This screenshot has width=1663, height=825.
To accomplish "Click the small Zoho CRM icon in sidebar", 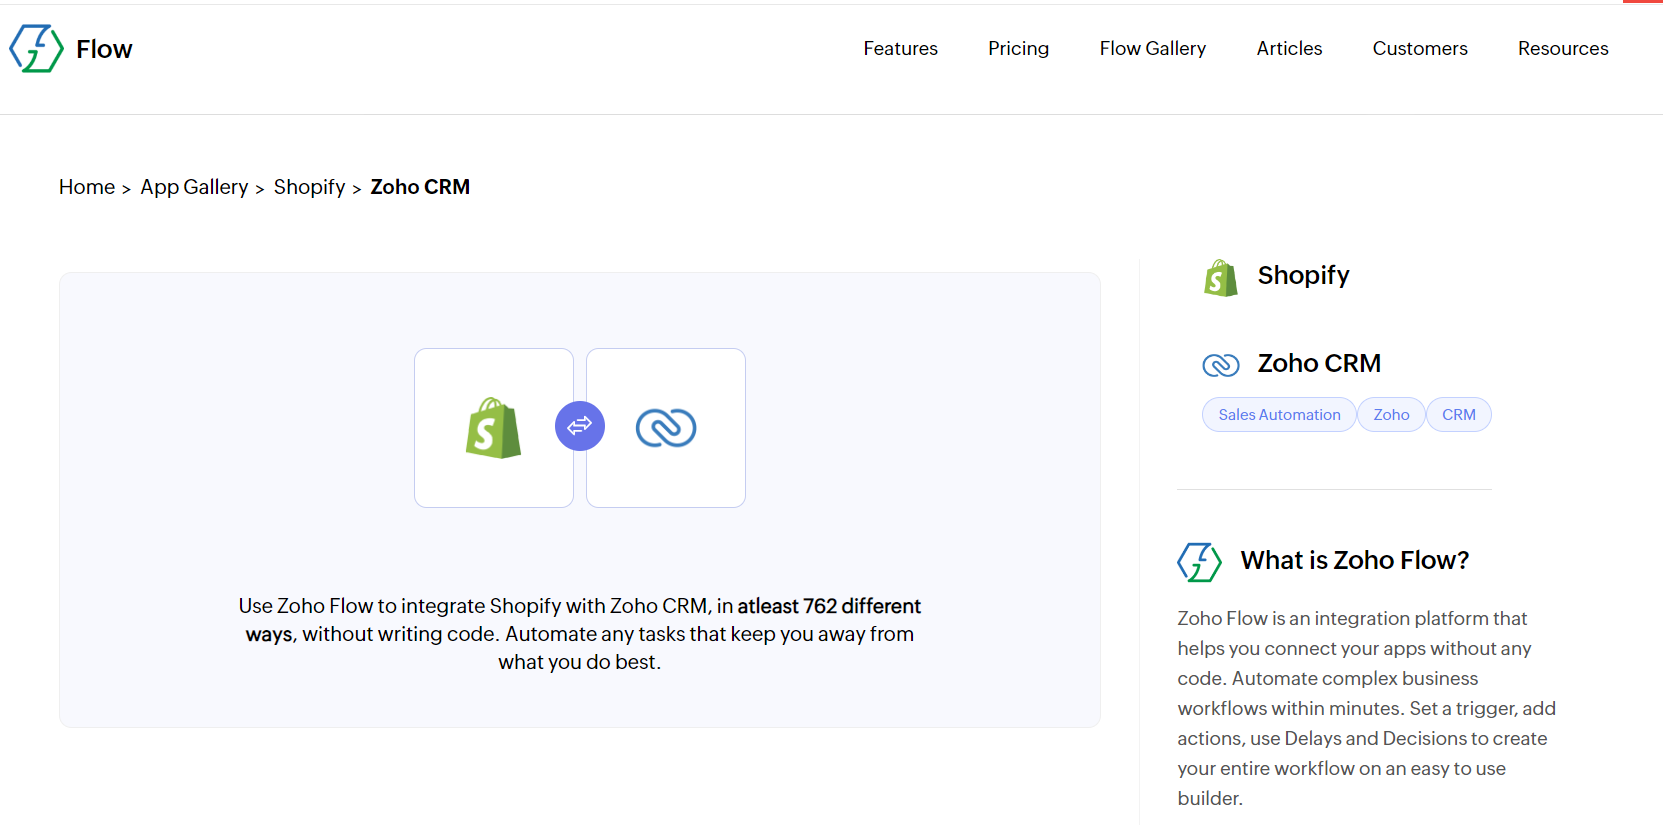I will click(1221, 365).
